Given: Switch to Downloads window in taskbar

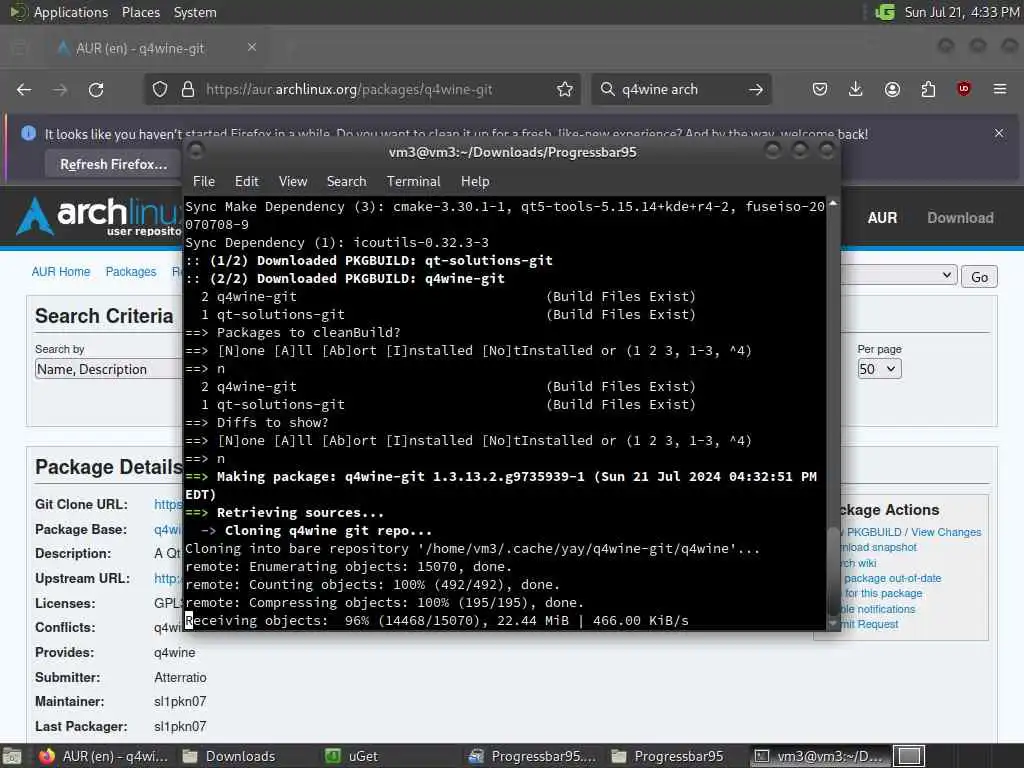Looking at the screenshot, I should [230, 756].
